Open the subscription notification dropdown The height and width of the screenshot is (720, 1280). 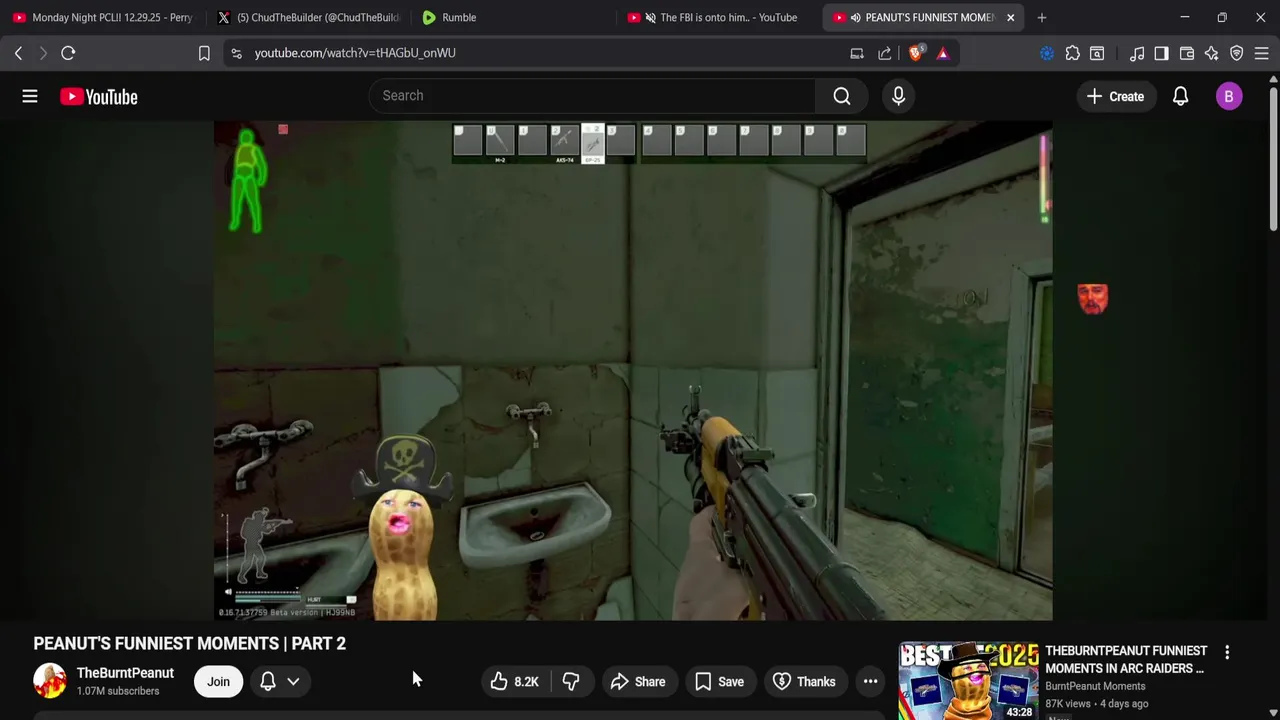(x=280, y=682)
